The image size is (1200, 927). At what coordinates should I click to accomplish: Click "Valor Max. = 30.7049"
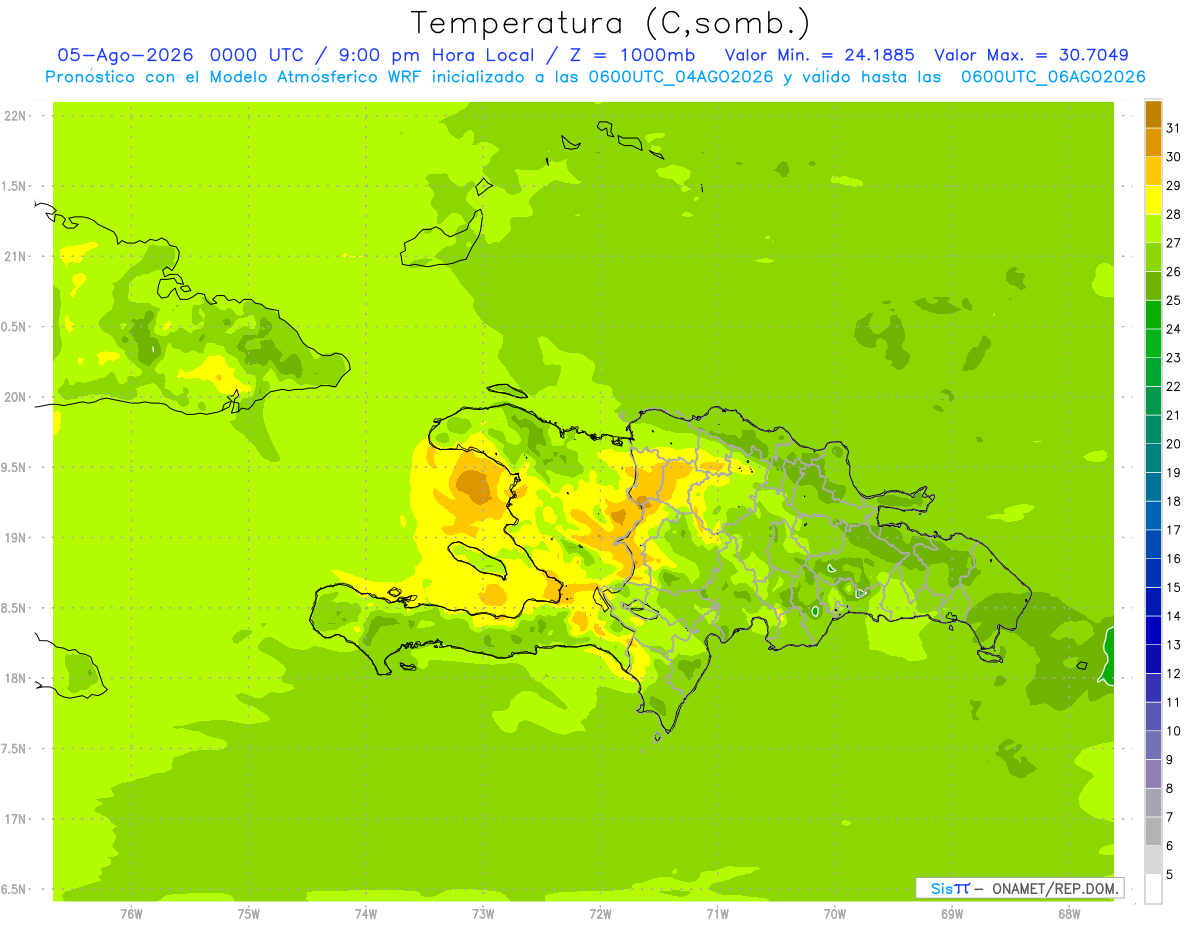click(x=1031, y=55)
